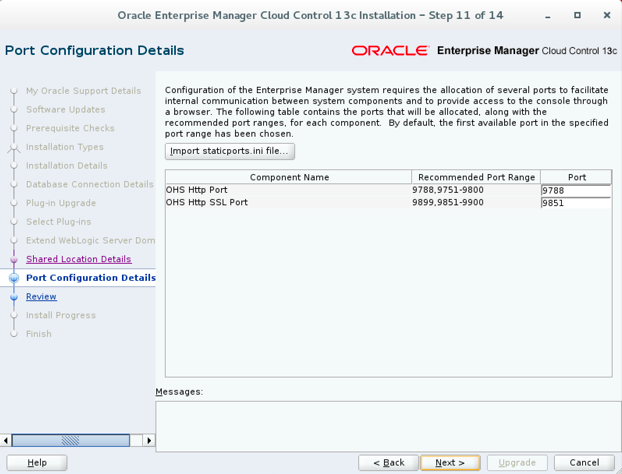The image size is (622, 474).
Task: Click My Oracle Support Details step
Action: 83,91
